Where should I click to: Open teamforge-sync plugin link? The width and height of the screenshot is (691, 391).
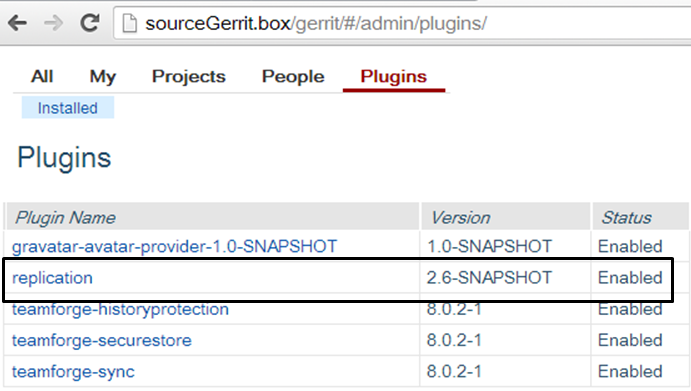tap(73, 372)
